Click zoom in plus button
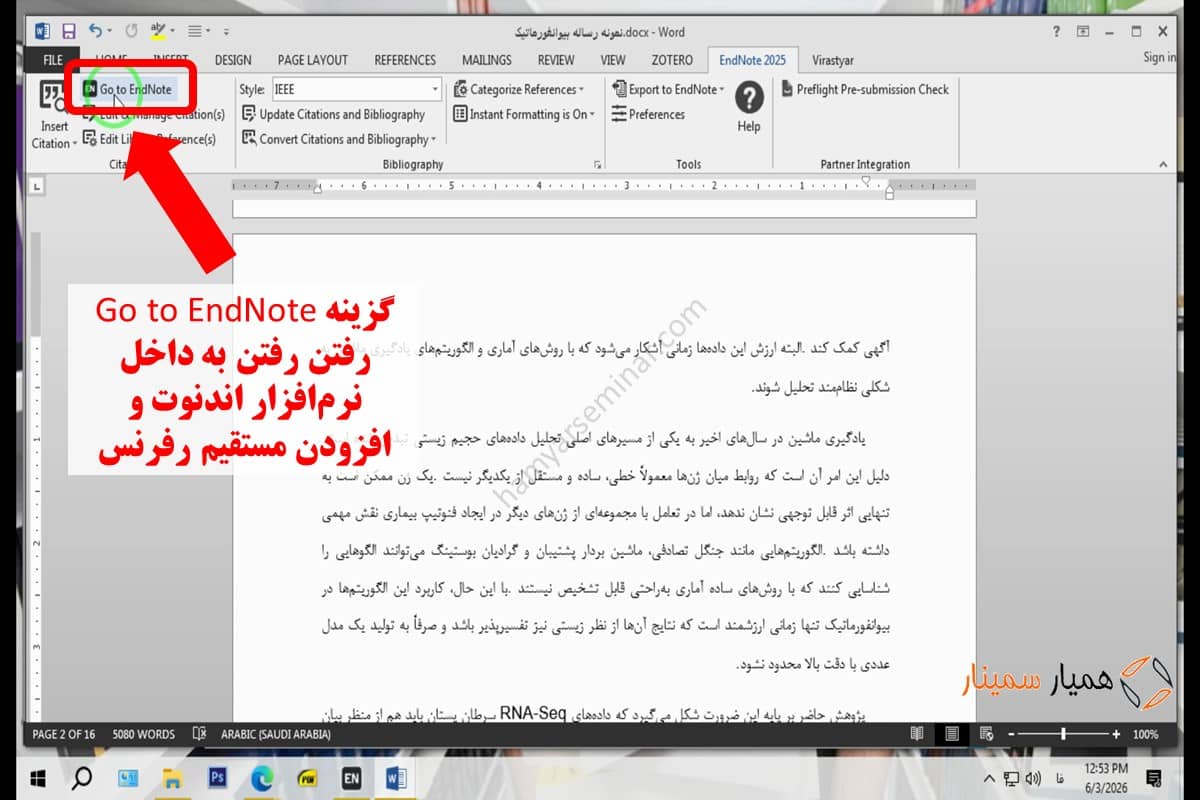This screenshot has height=800, width=1200. tap(1117, 734)
